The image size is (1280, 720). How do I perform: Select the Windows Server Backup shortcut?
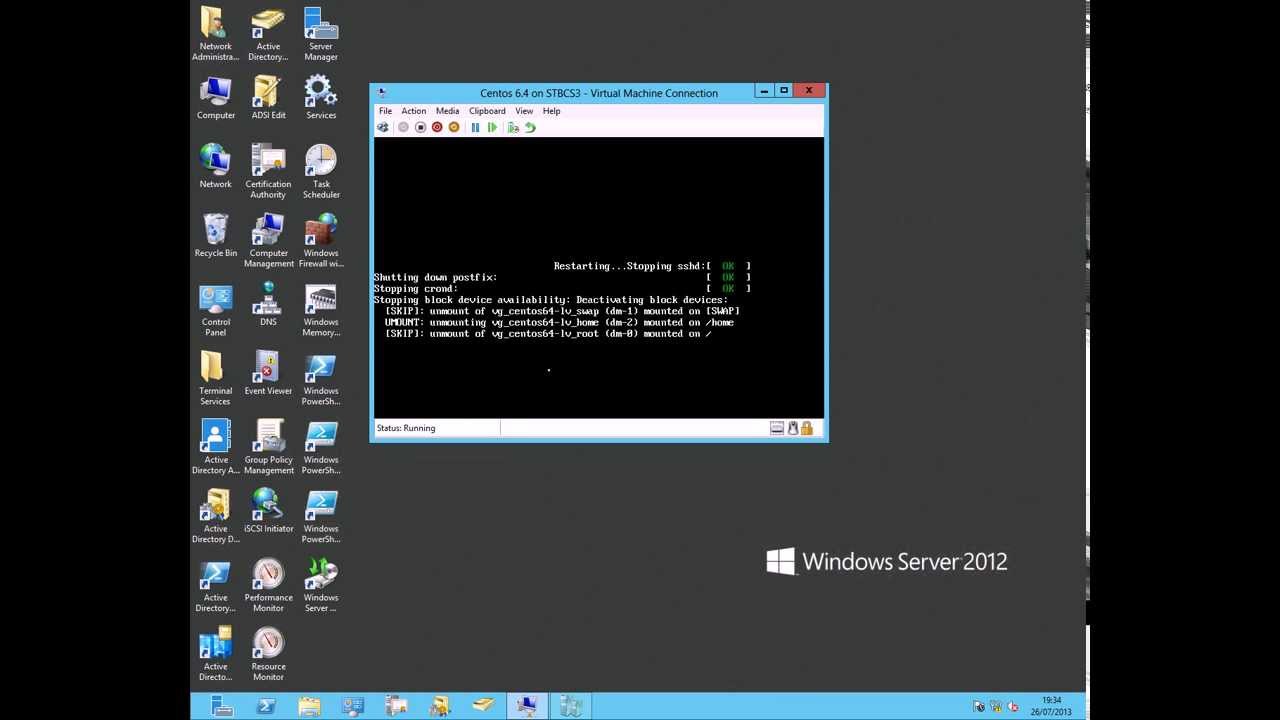point(321,585)
